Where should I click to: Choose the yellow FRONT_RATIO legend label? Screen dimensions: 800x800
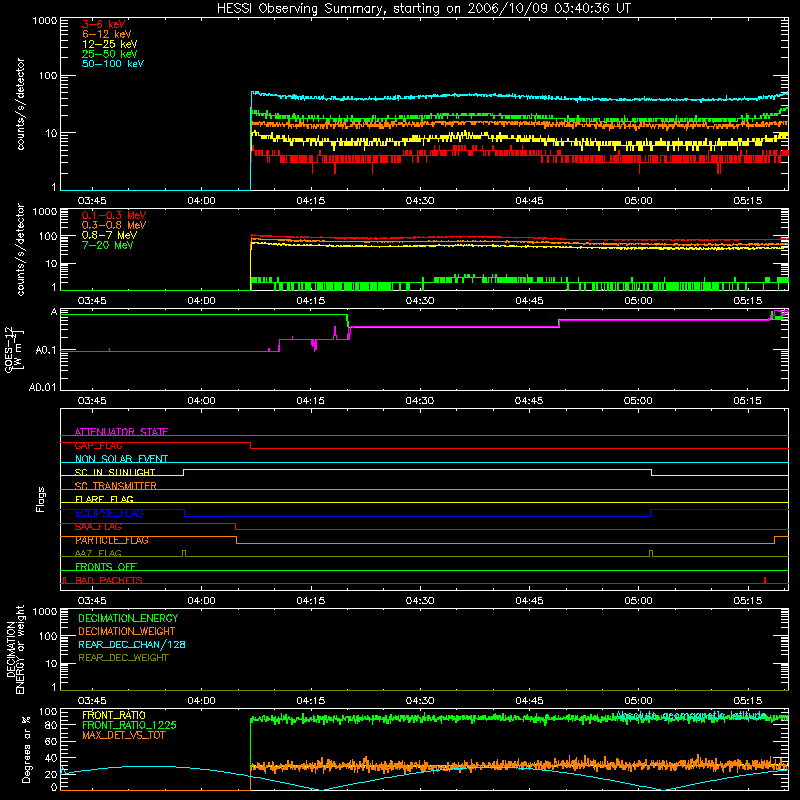(114, 715)
